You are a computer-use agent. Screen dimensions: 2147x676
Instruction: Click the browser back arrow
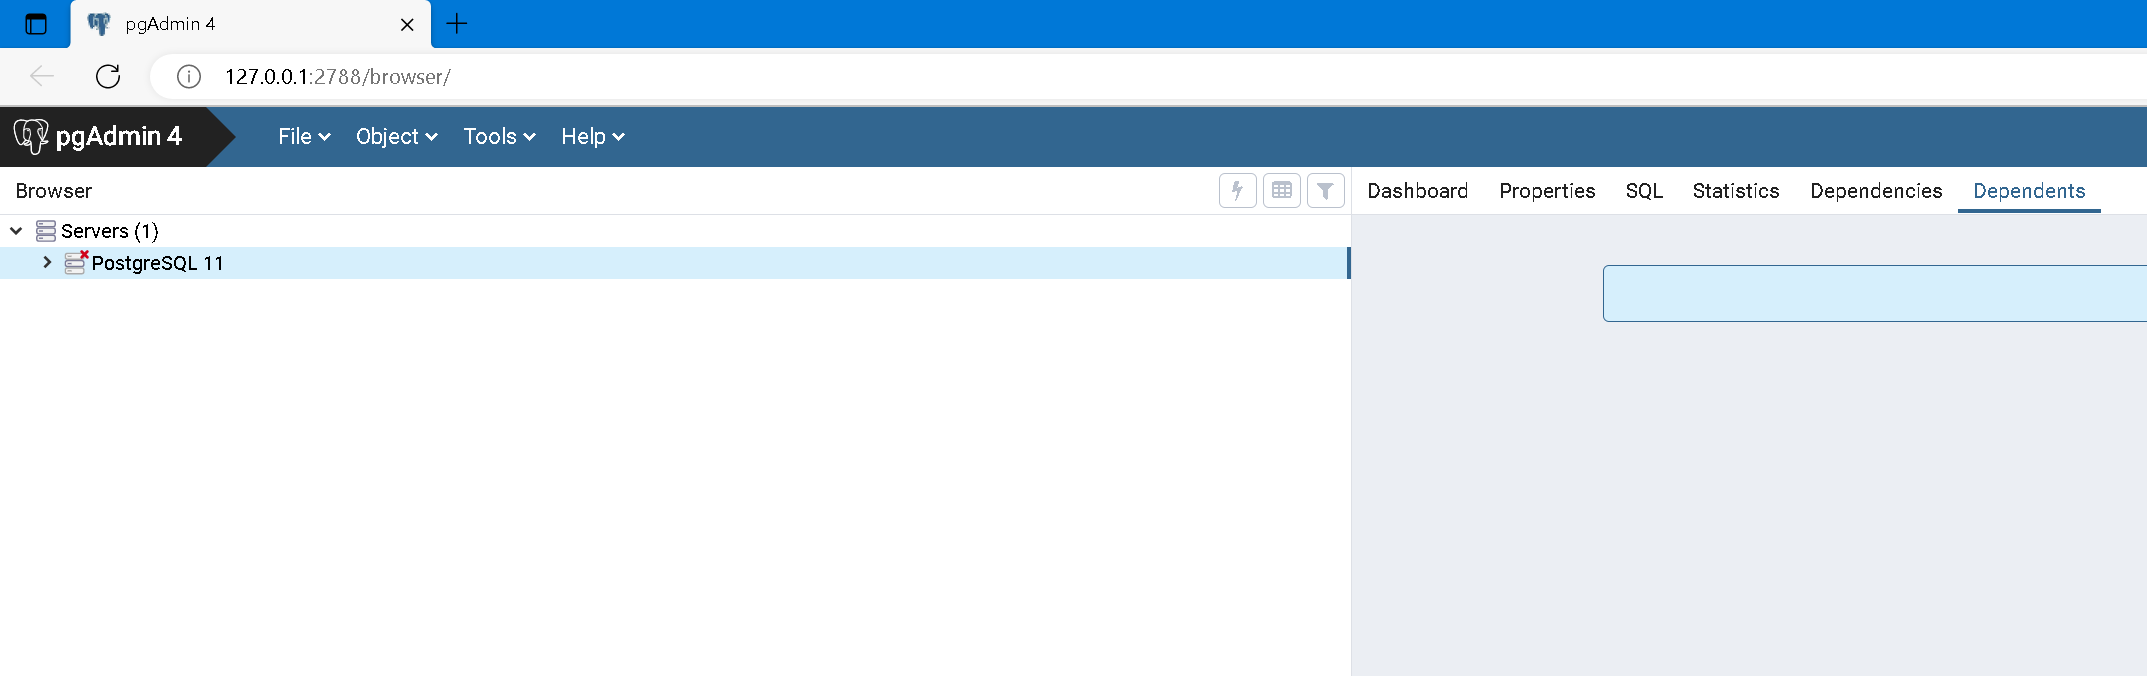[x=42, y=76]
